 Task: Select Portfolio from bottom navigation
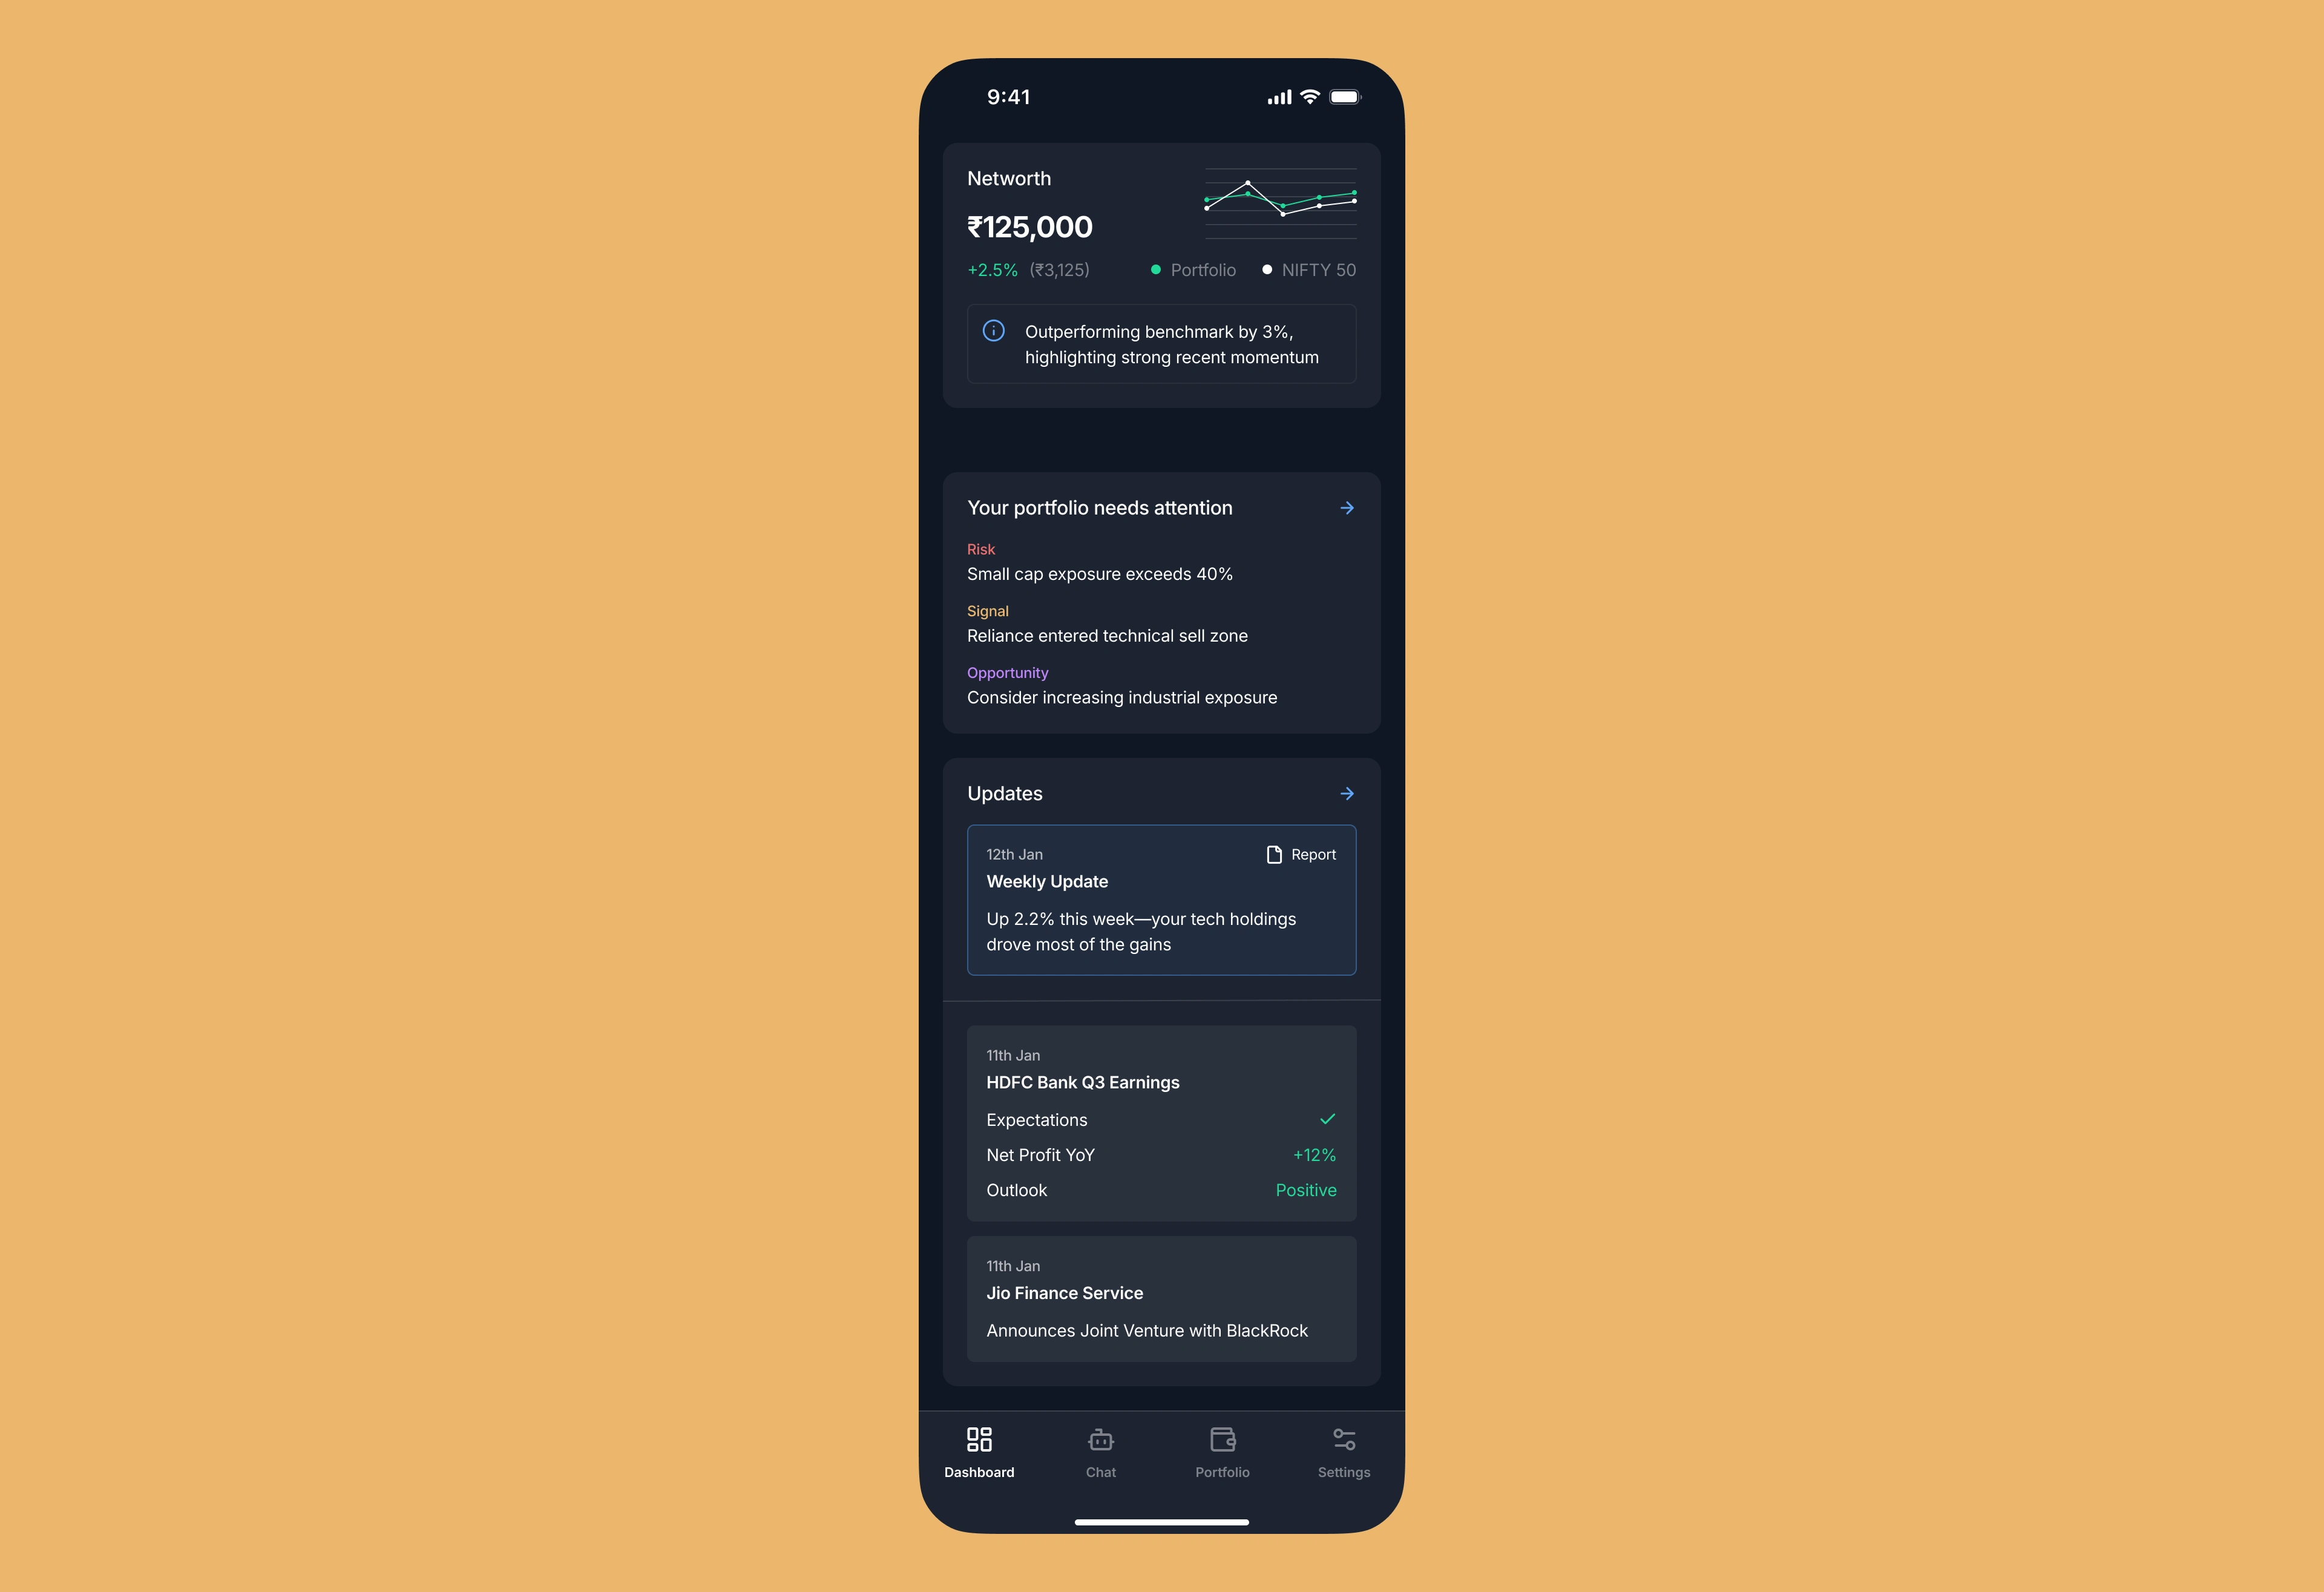tap(1222, 1450)
